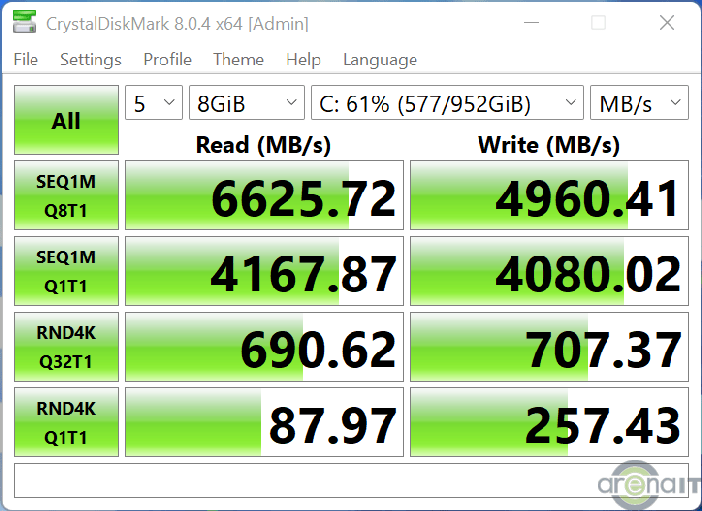This screenshot has width=702, height=511.
Task: Open the Help menu
Action: [x=303, y=60]
